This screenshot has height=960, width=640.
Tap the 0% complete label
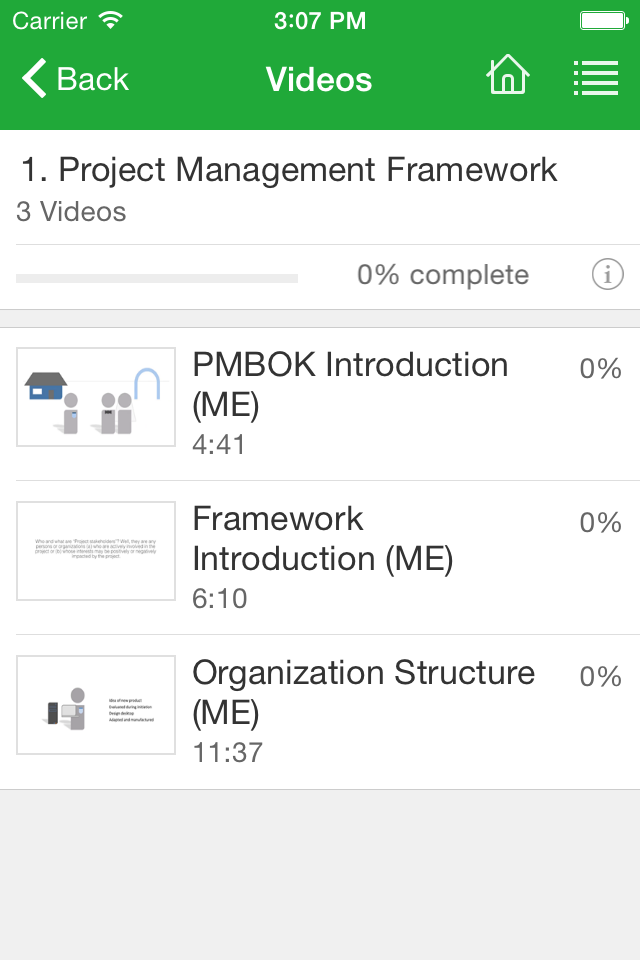pos(443,275)
